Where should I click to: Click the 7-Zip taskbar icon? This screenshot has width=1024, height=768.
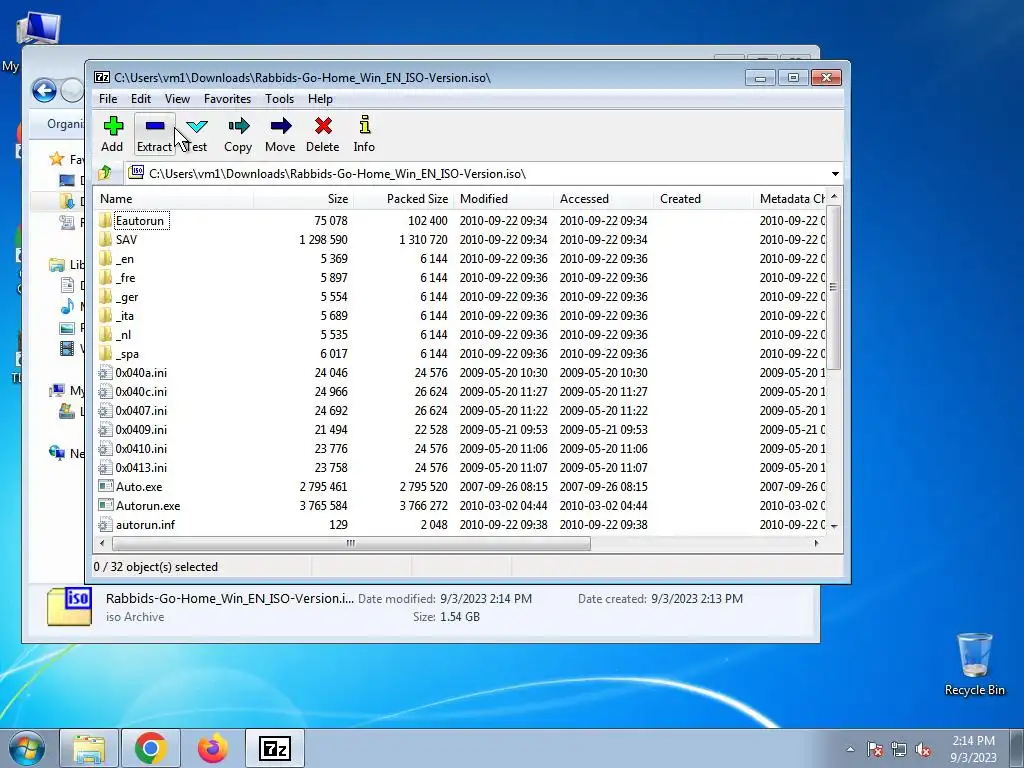275,748
